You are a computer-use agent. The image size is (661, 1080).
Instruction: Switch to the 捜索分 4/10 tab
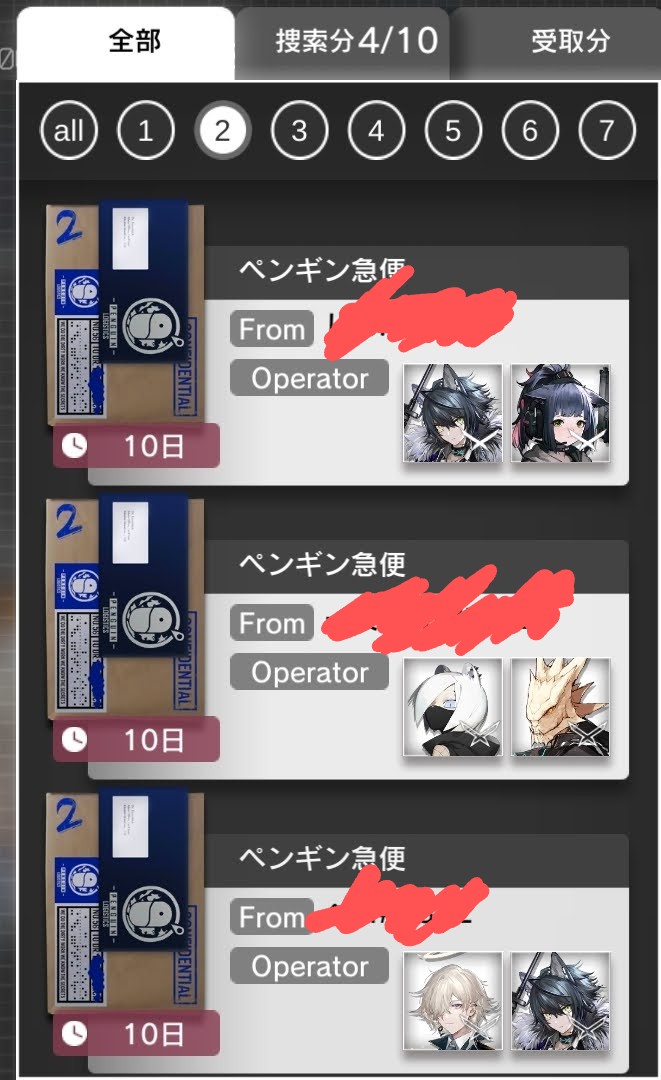[343, 43]
